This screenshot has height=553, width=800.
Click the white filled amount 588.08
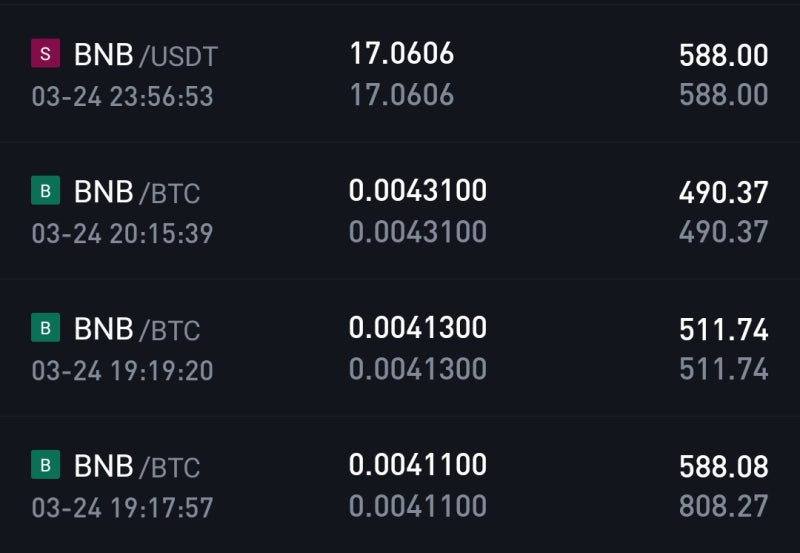click(x=723, y=467)
